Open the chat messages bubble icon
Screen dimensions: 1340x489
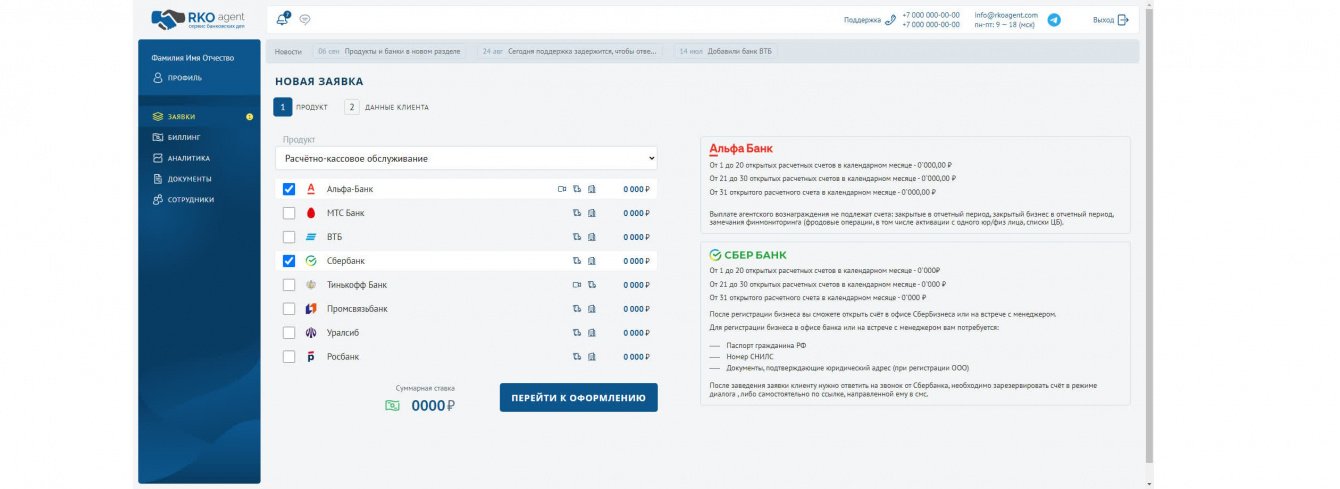pyautogui.click(x=305, y=19)
